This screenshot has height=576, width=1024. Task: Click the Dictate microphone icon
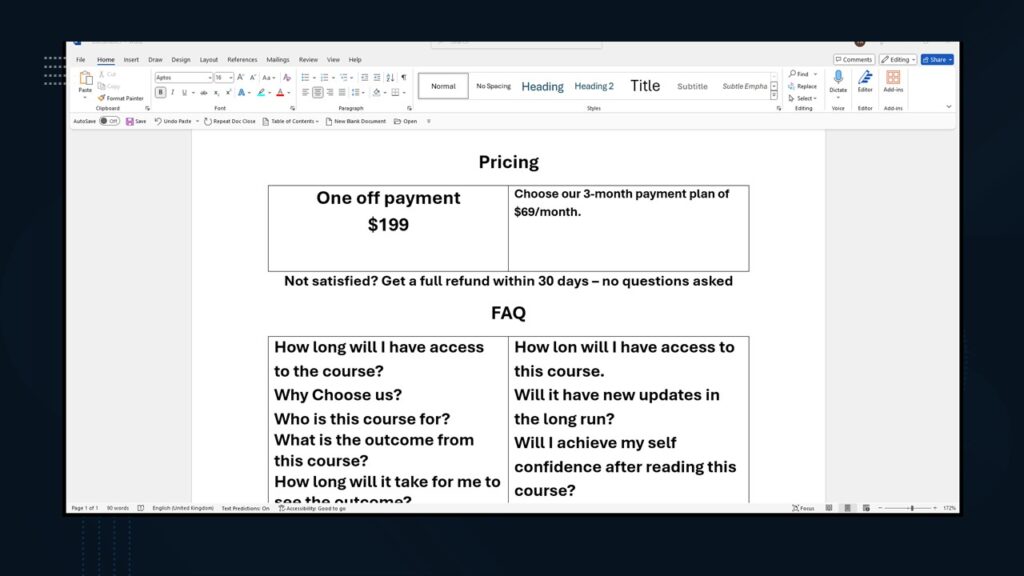click(x=838, y=78)
